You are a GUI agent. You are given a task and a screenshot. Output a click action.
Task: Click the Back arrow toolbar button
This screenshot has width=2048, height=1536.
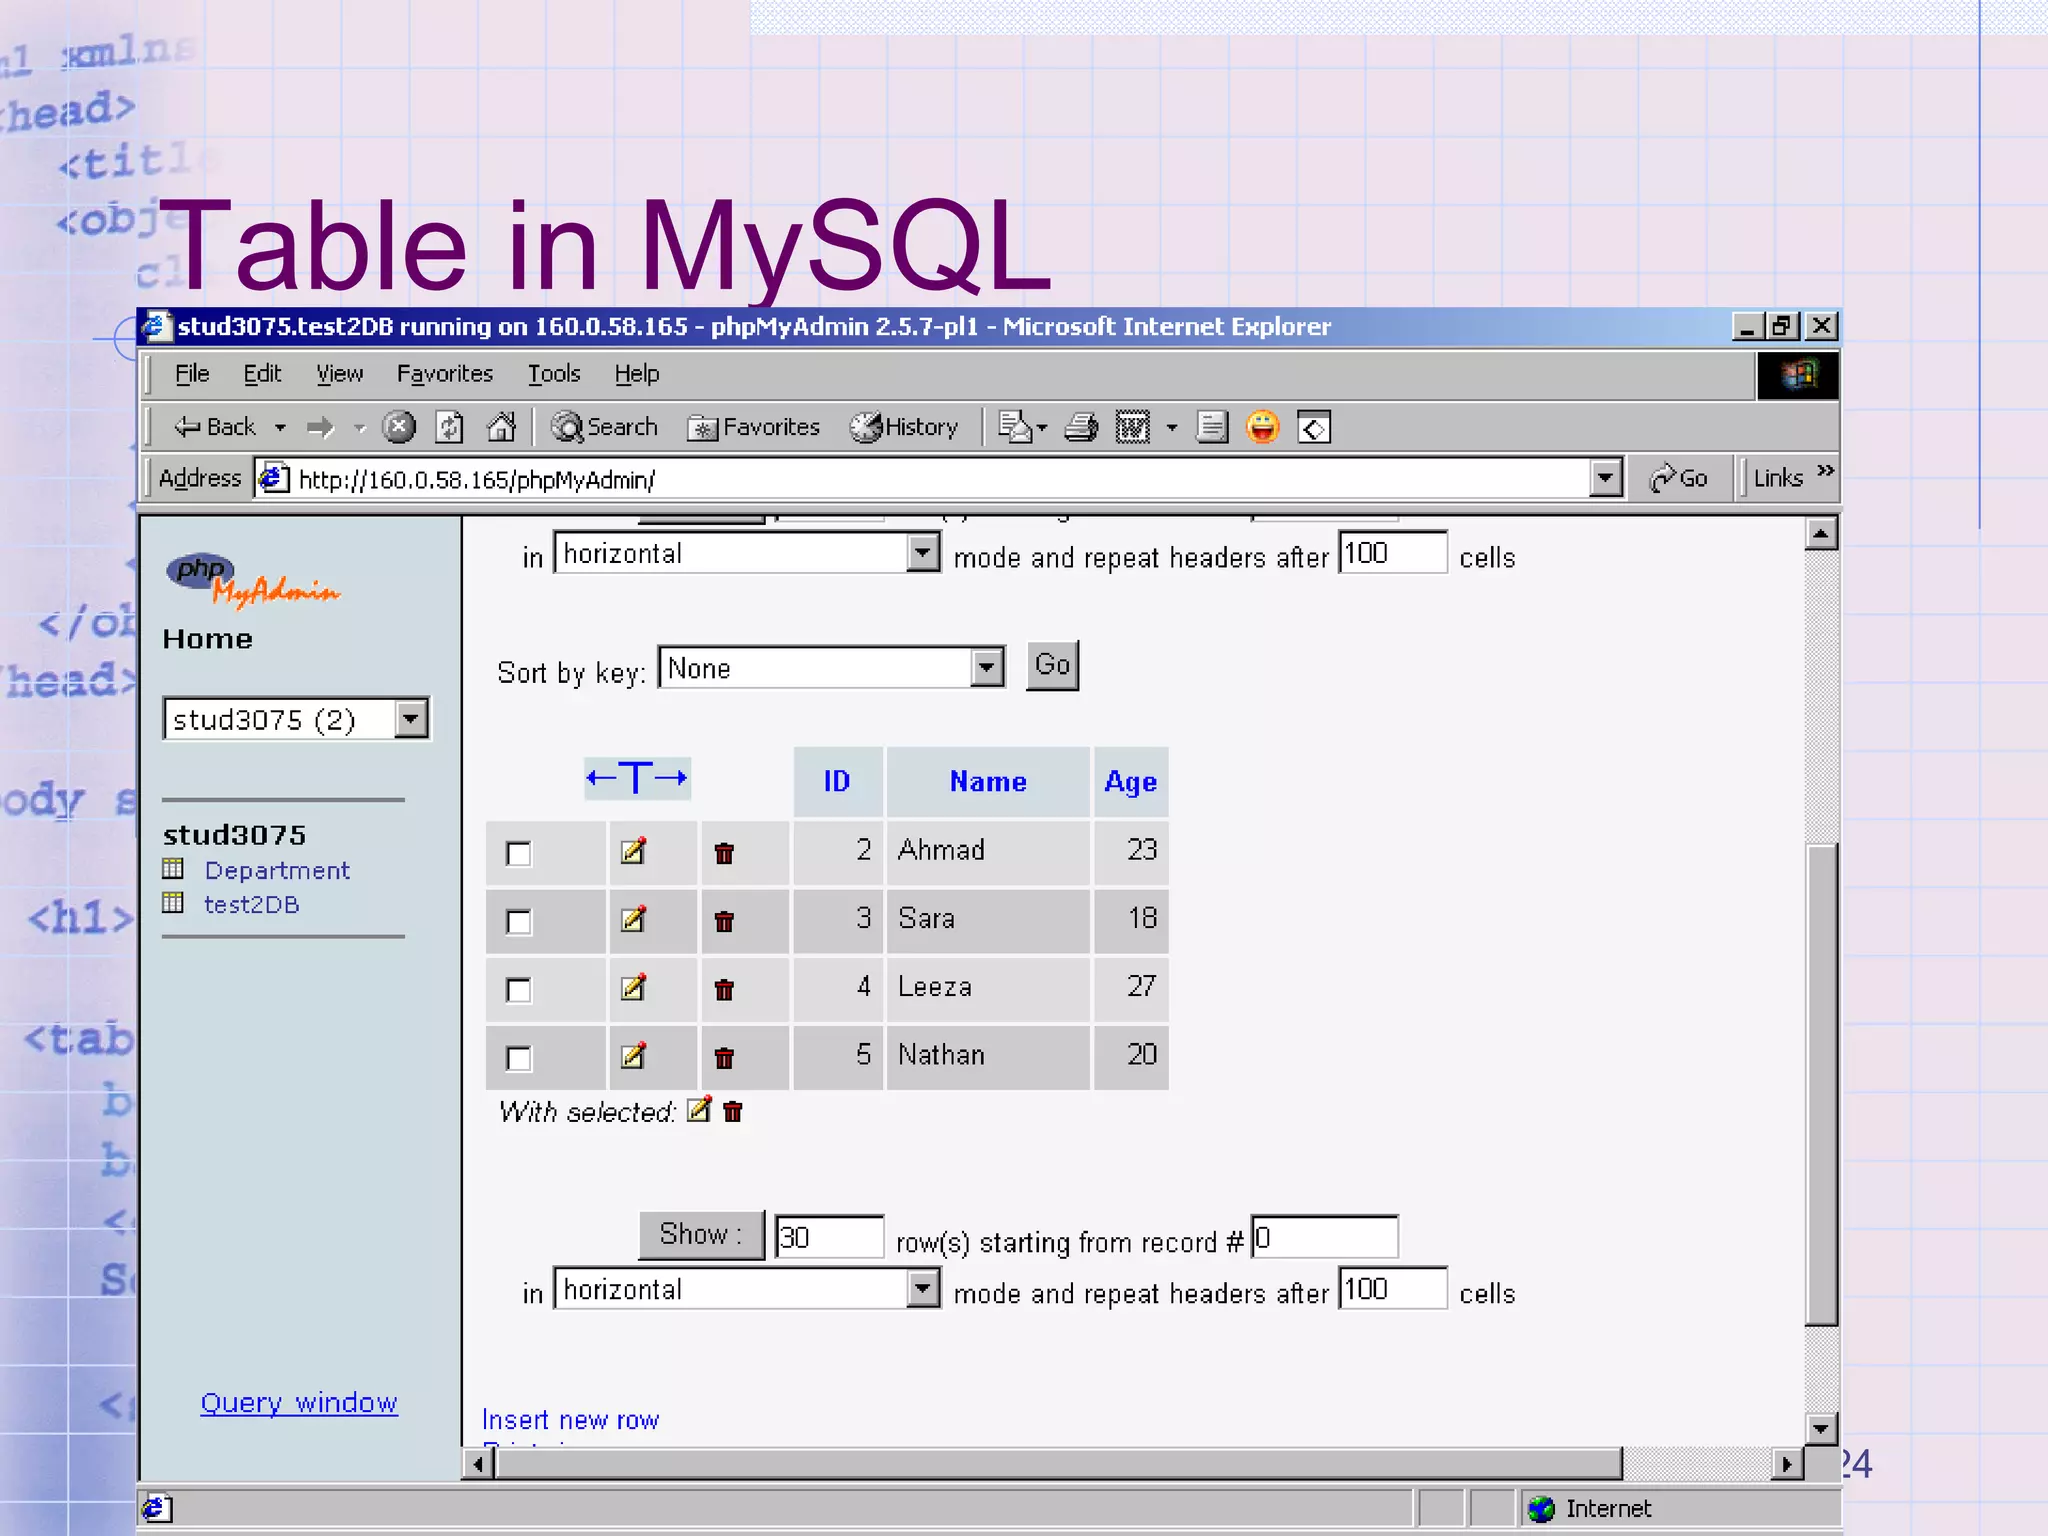(x=214, y=428)
